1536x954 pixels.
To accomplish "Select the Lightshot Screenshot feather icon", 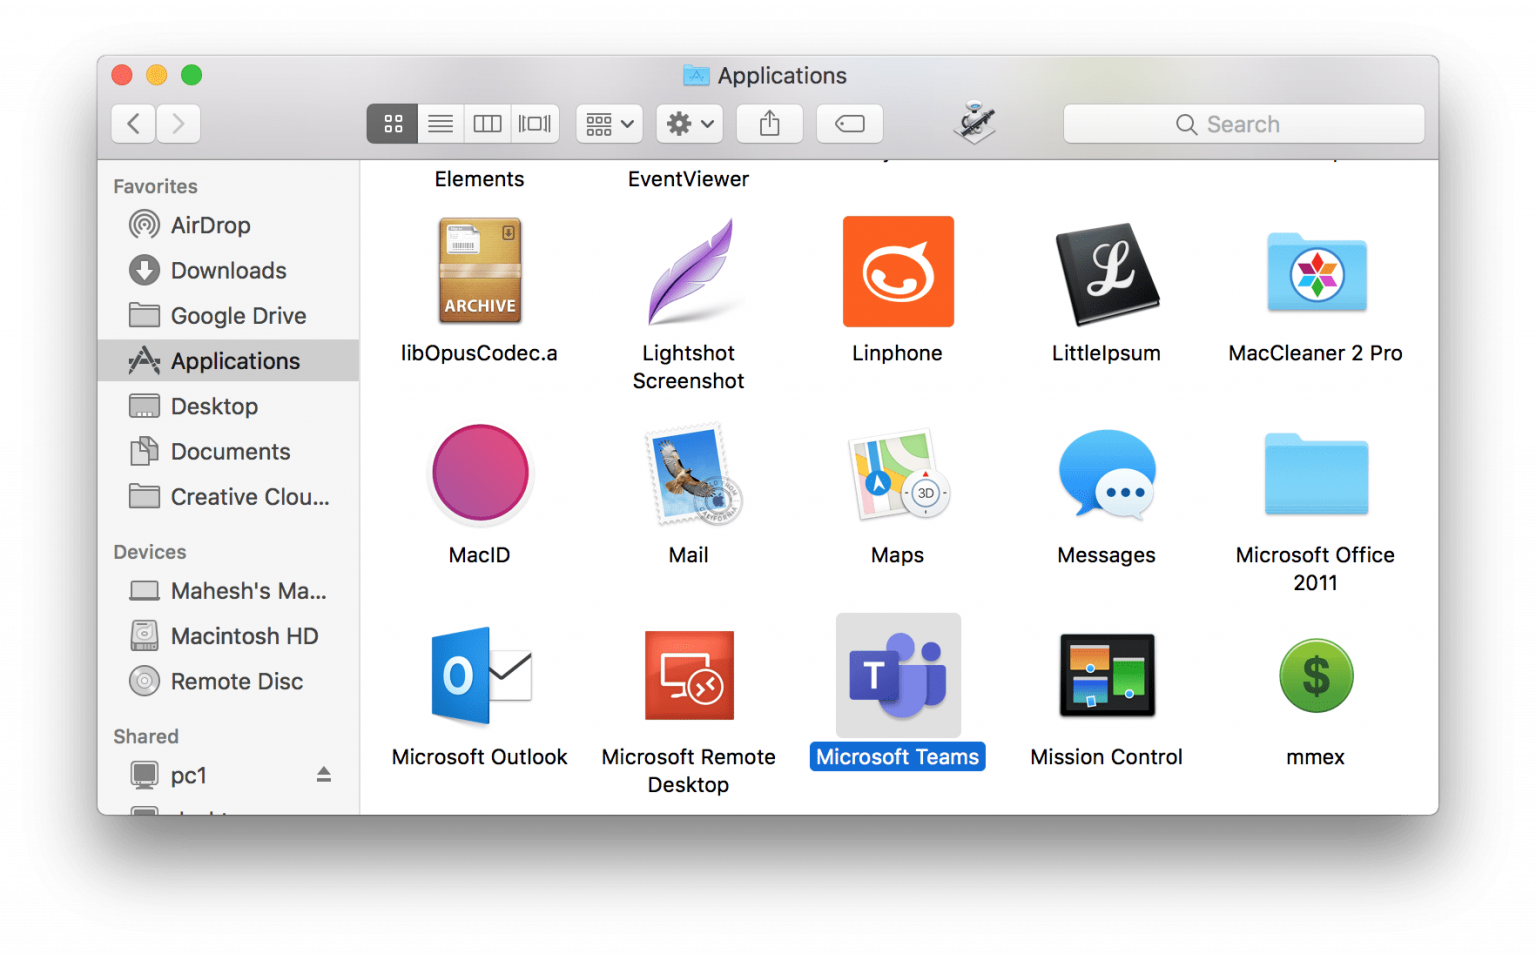I will [x=690, y=271].
